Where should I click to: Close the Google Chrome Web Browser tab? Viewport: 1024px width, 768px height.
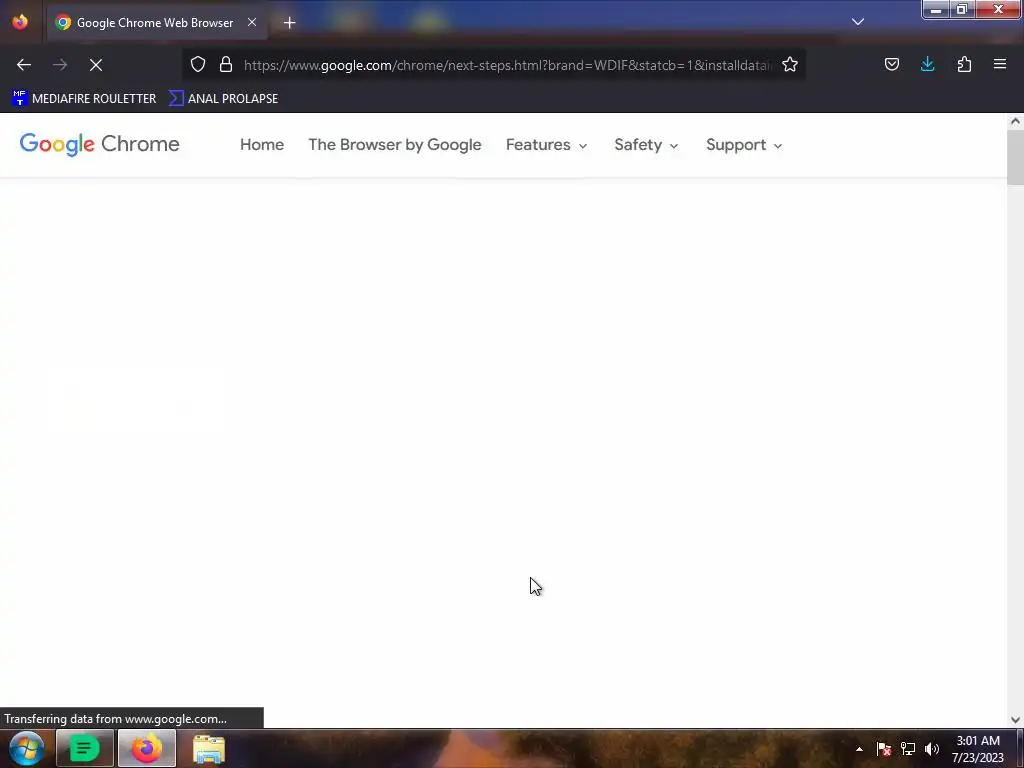(251, 22)
